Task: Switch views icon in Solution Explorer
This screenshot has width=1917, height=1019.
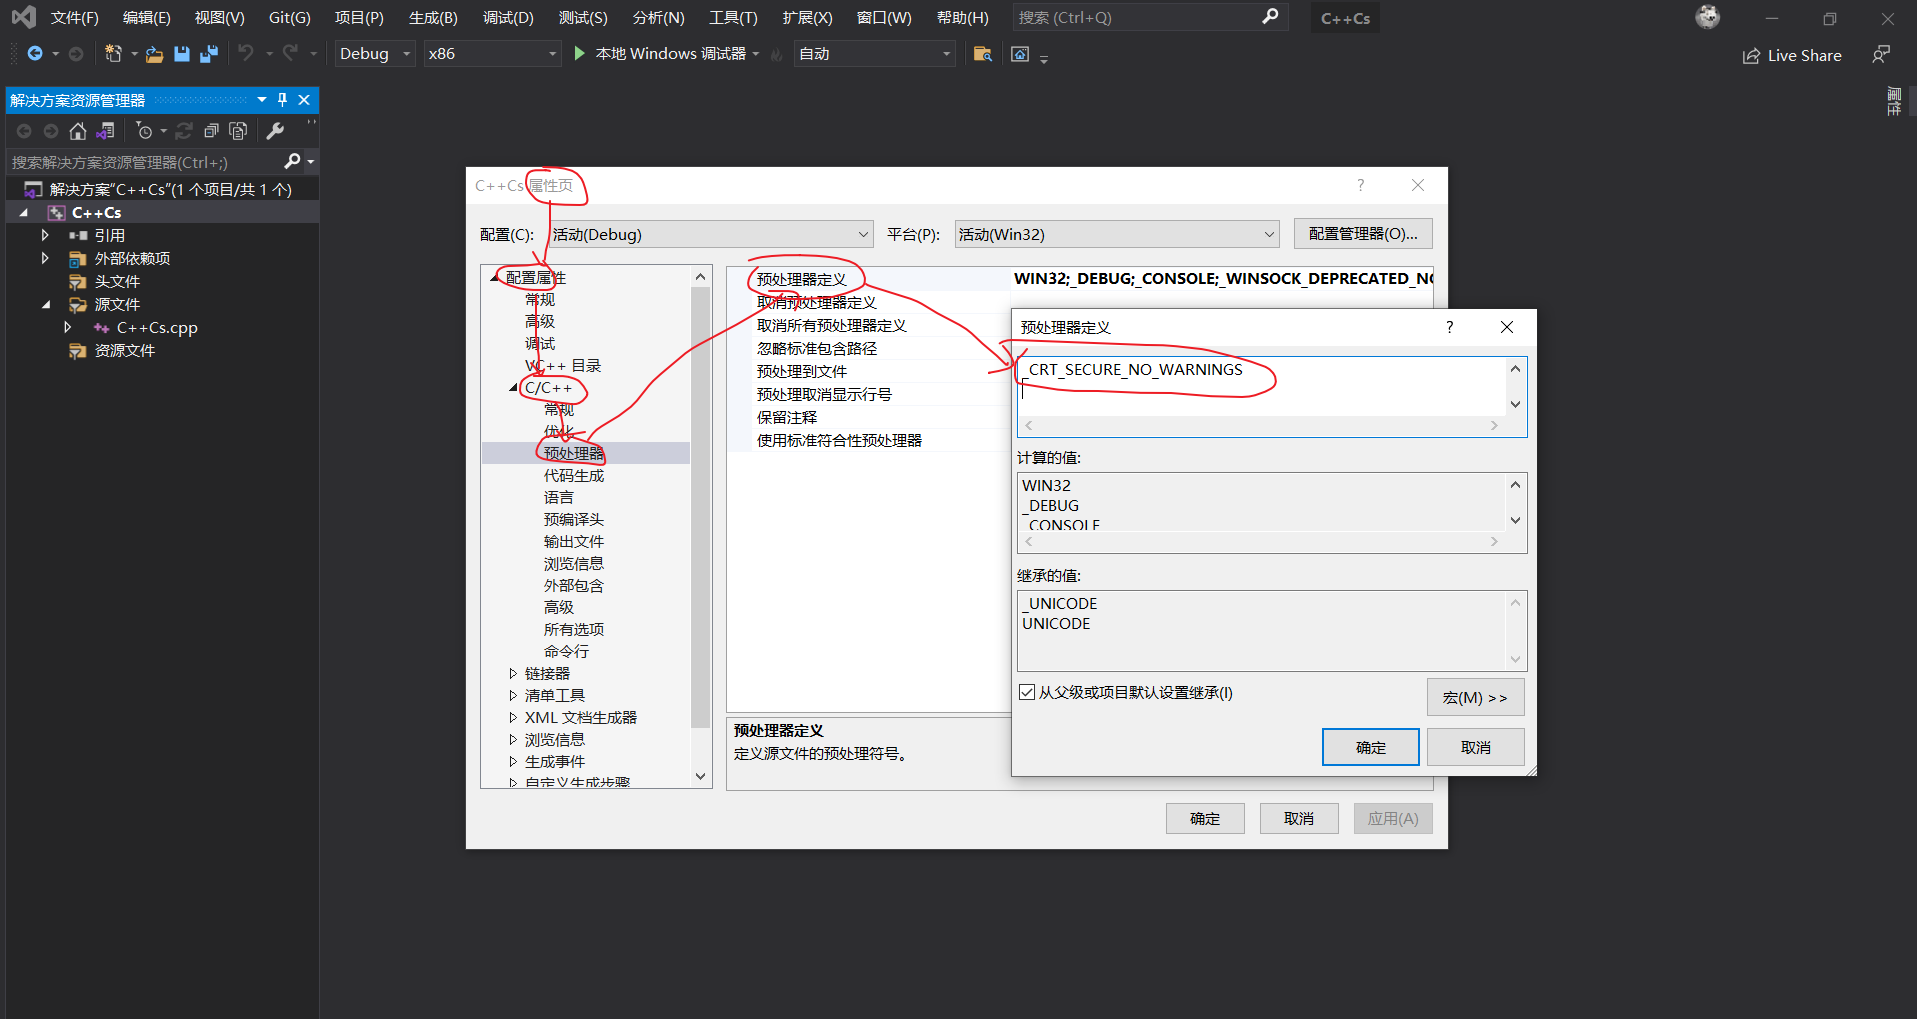Action: click(x=105, y=131)
